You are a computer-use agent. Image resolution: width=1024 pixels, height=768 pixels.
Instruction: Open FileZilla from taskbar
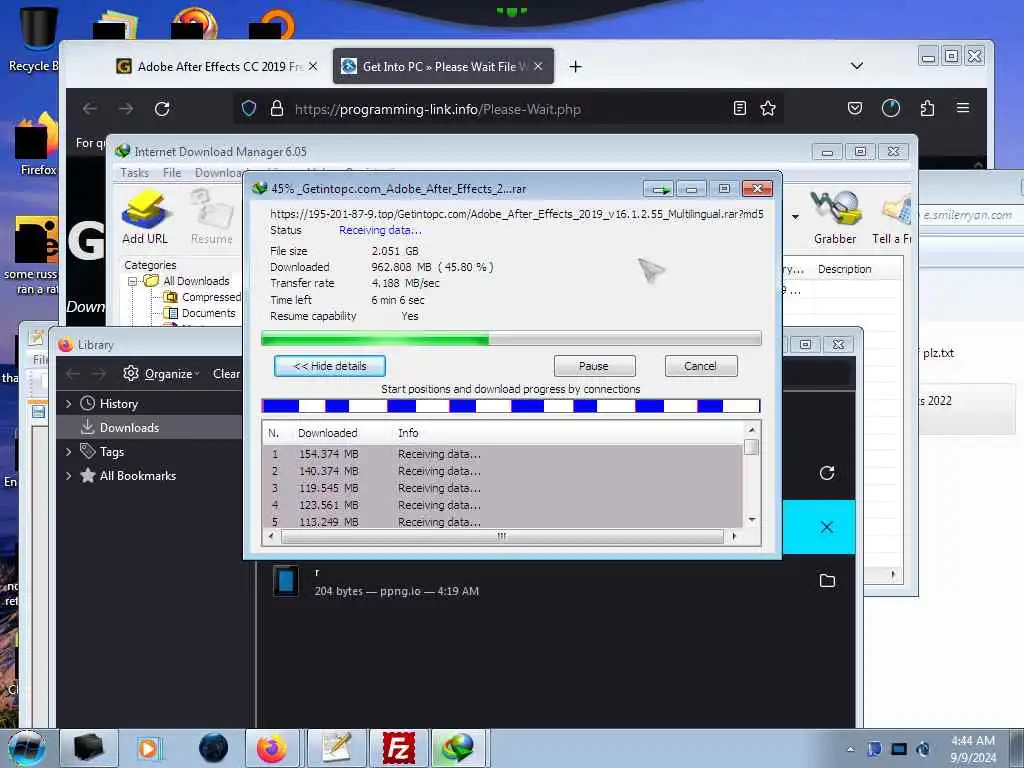pos(398,748)
